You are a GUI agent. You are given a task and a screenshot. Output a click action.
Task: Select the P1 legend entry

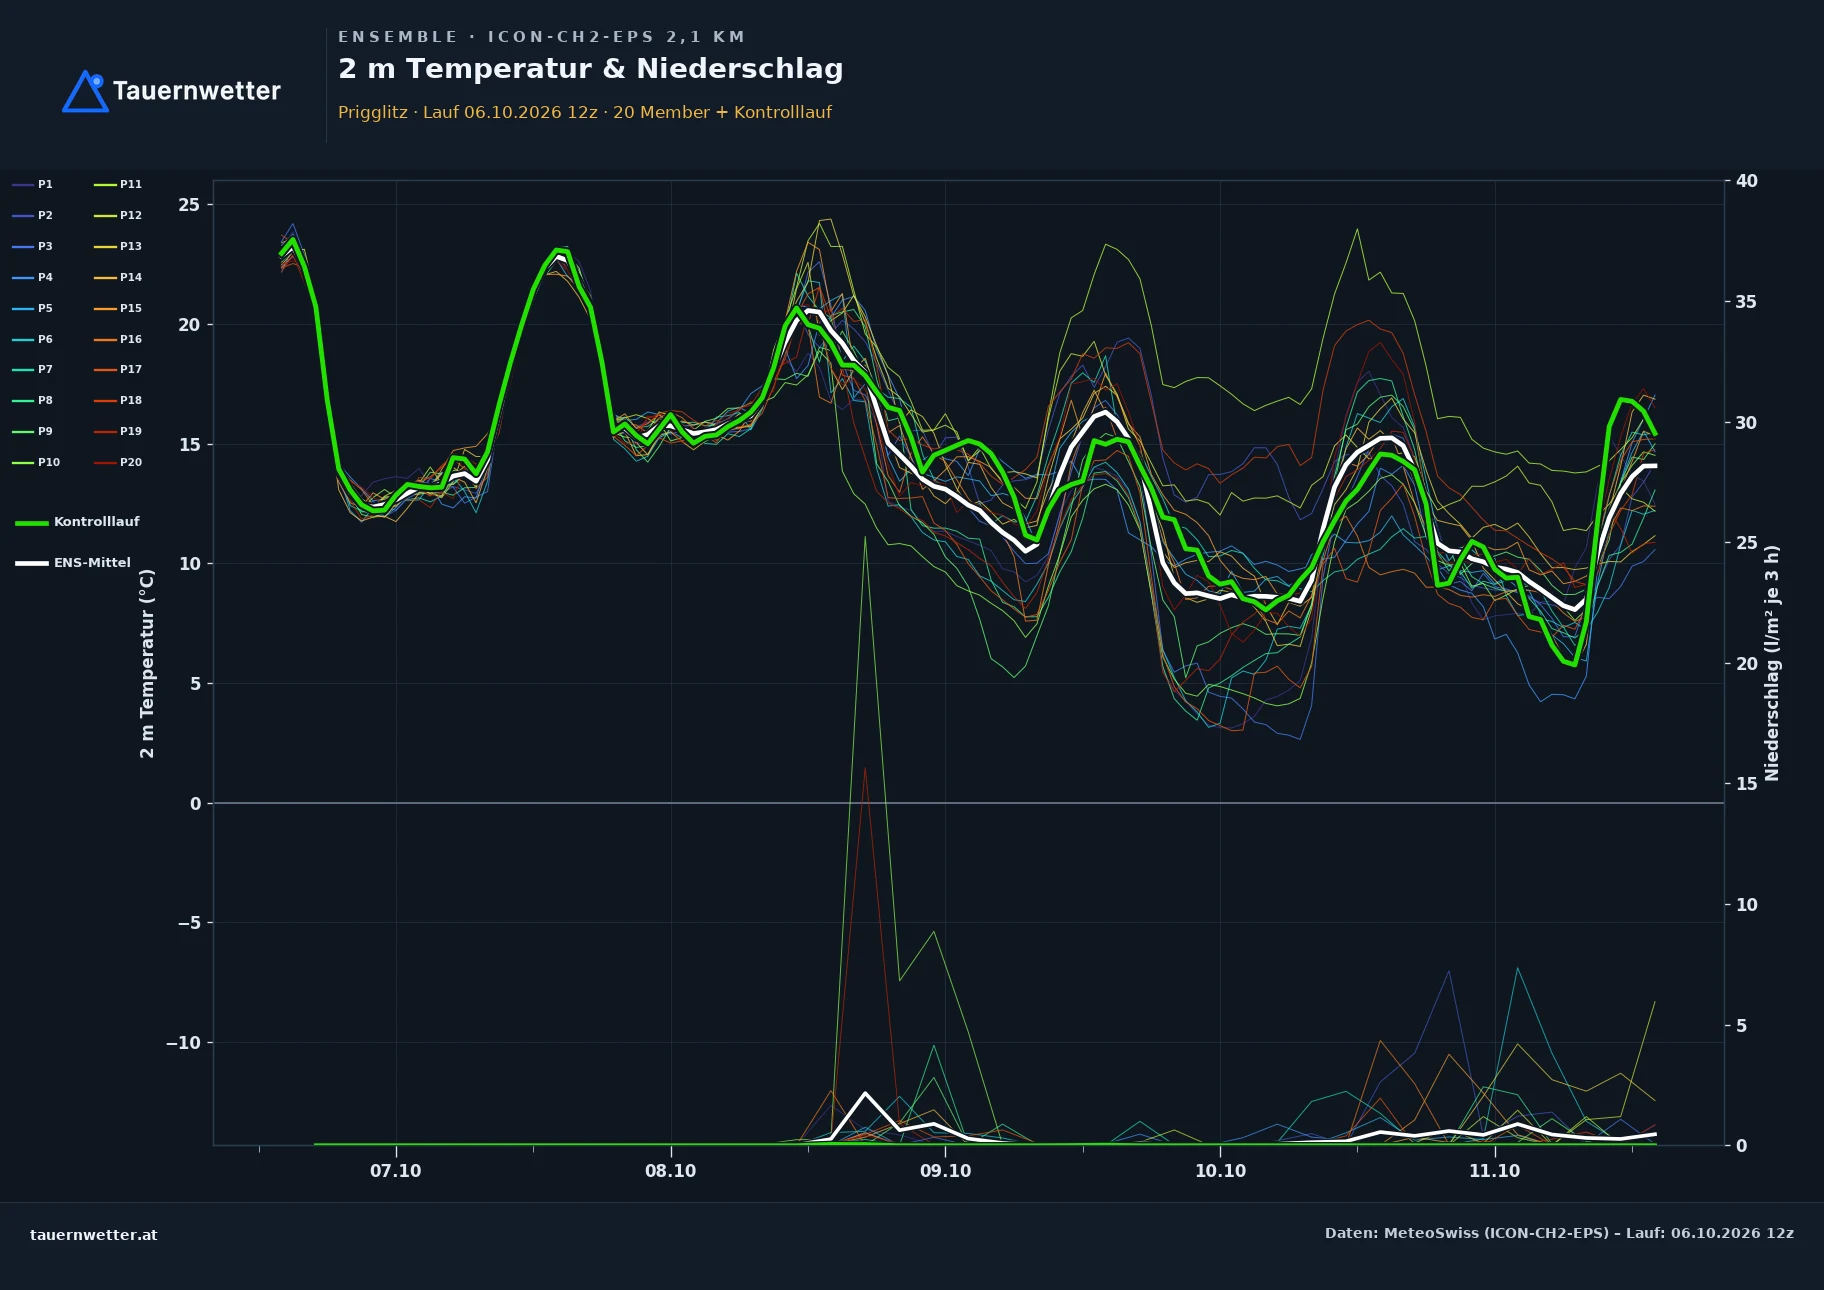pyautogui.click(x=33, y=184)
